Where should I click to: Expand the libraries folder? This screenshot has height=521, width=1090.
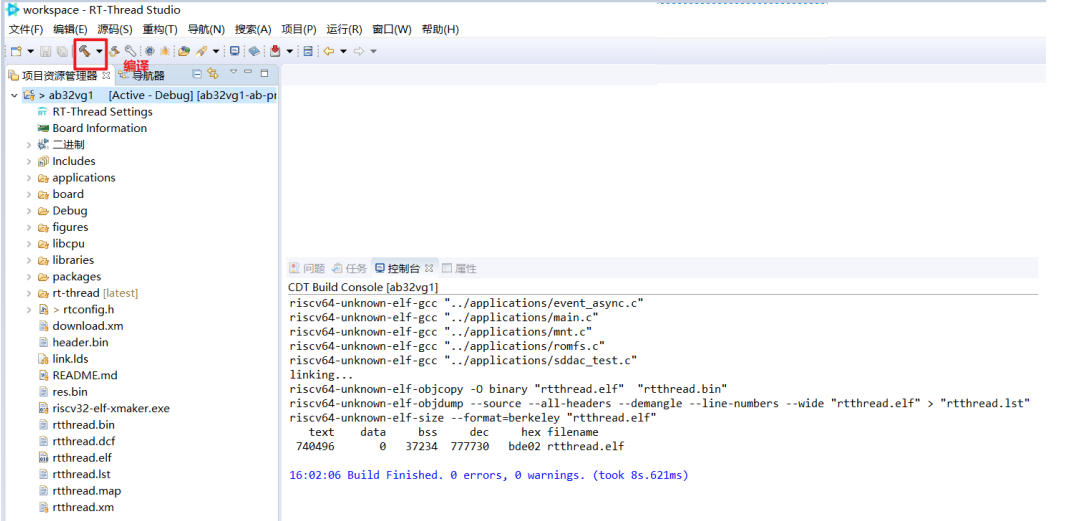pos(29,260)
